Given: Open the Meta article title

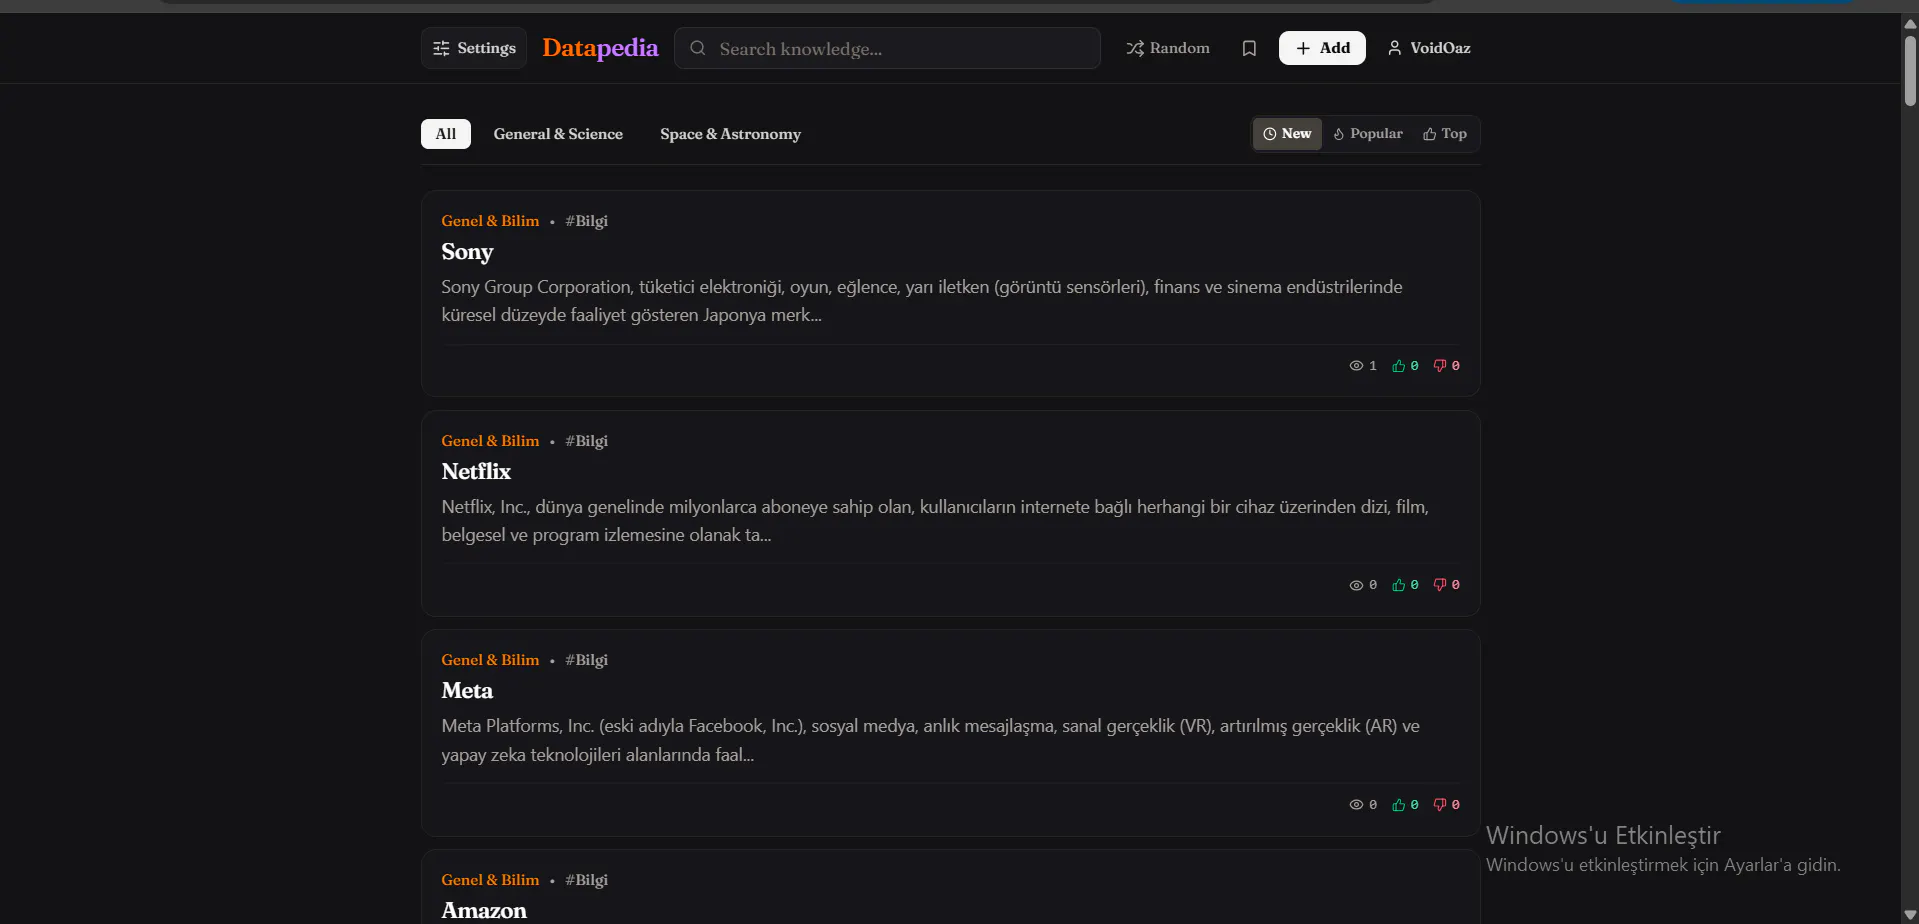Looking at the screenshot, I should 467,691.
